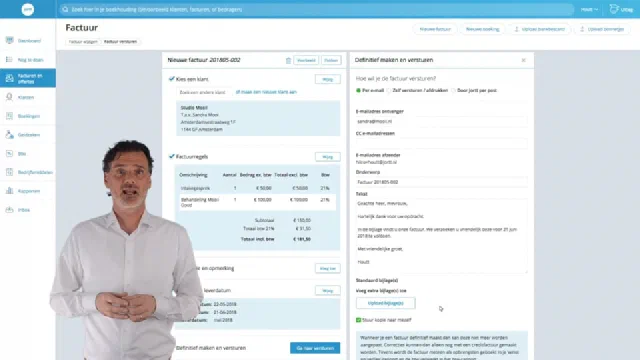Image resolution: width=640 pixels, height=360 pixels.
Task: Switch to the Factuur wijzigen tab
Action: click(83, 42)
